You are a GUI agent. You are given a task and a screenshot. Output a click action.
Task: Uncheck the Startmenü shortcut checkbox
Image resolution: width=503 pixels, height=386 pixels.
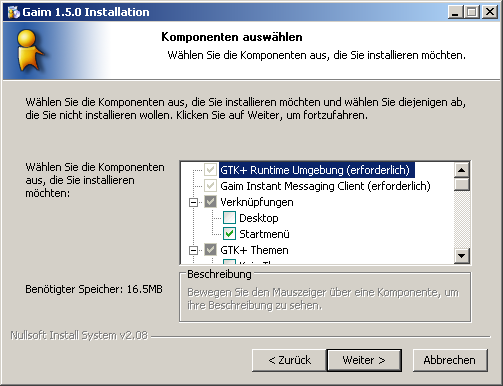click(x=229, y=234)
